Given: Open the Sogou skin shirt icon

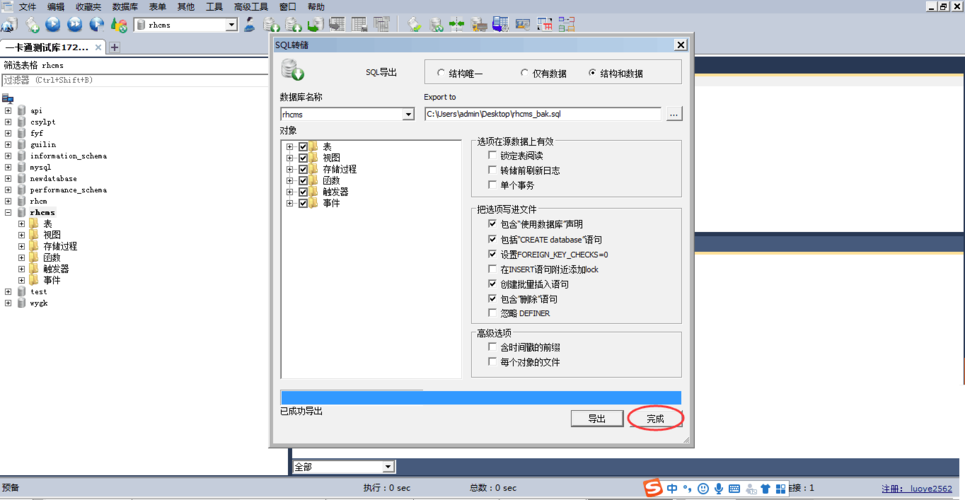Looking at the screenshot, I should click(x=765, y=488).
